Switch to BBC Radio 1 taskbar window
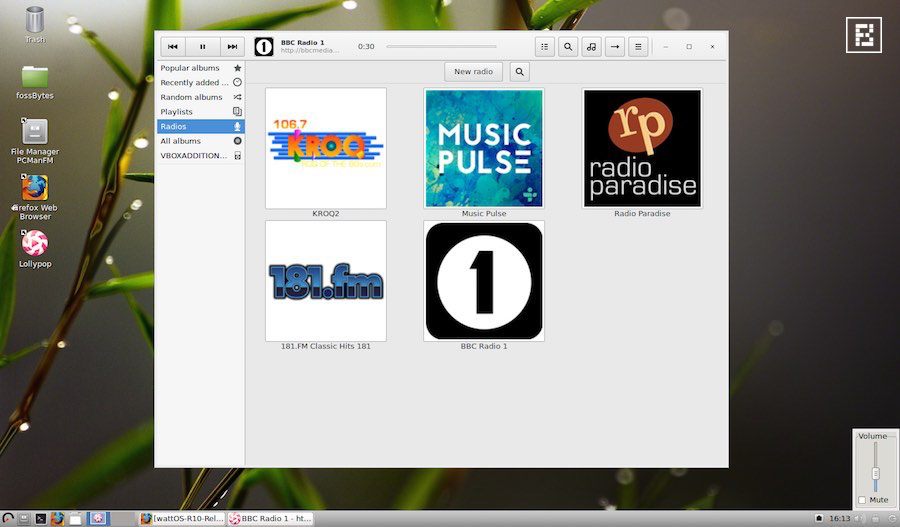 point(271,519)
